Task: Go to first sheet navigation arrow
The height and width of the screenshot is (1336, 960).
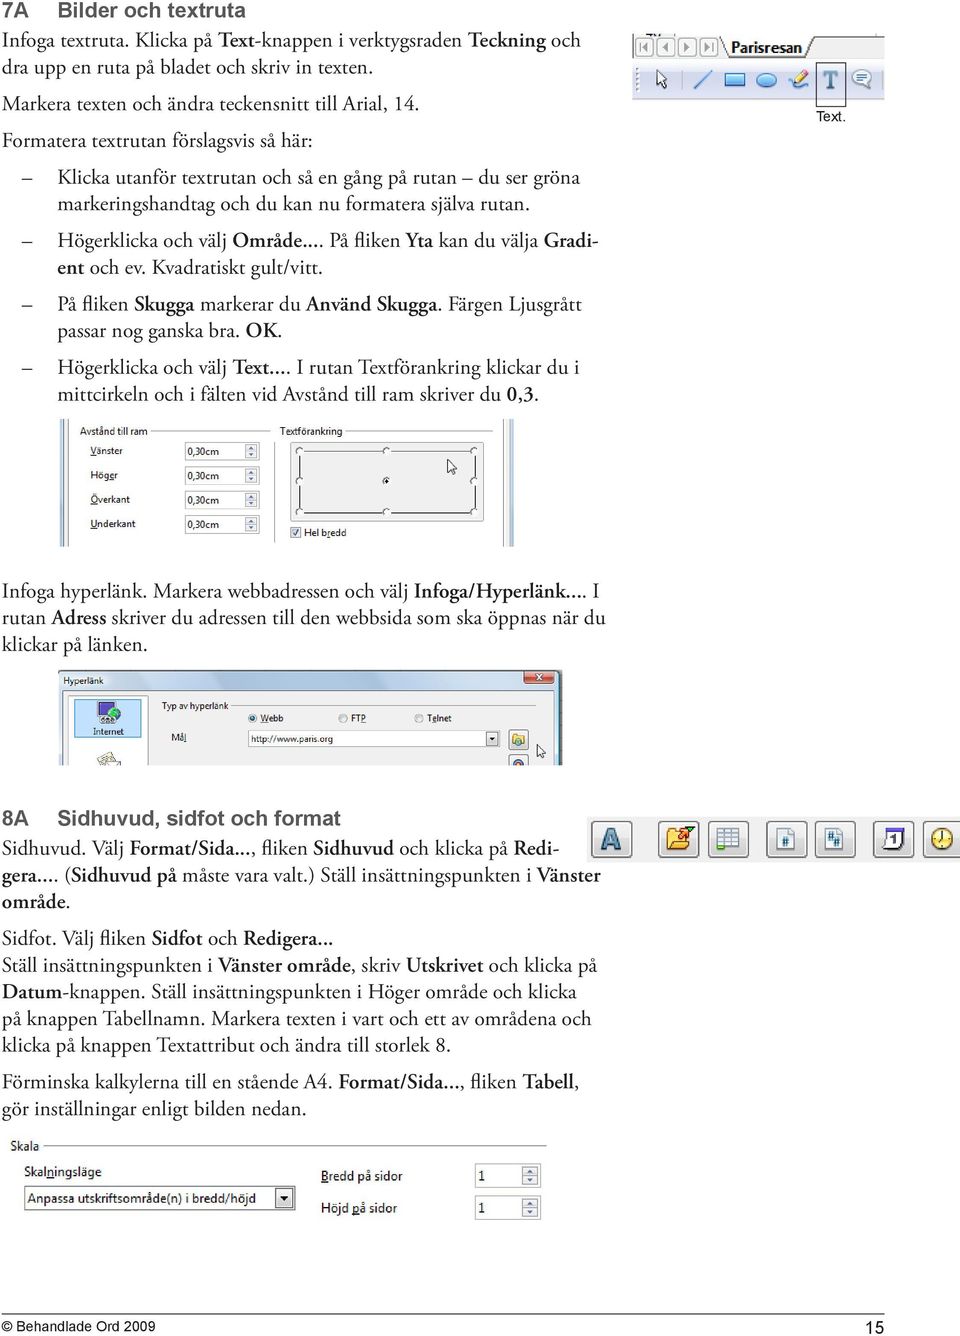Action: point(644,47)
